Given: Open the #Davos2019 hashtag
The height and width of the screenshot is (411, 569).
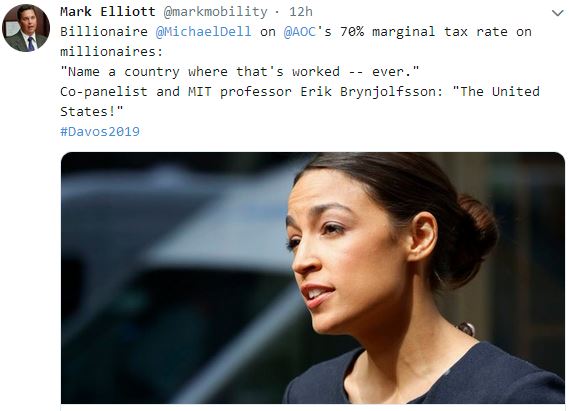Looking at the screenshot, I should [100, 131].
